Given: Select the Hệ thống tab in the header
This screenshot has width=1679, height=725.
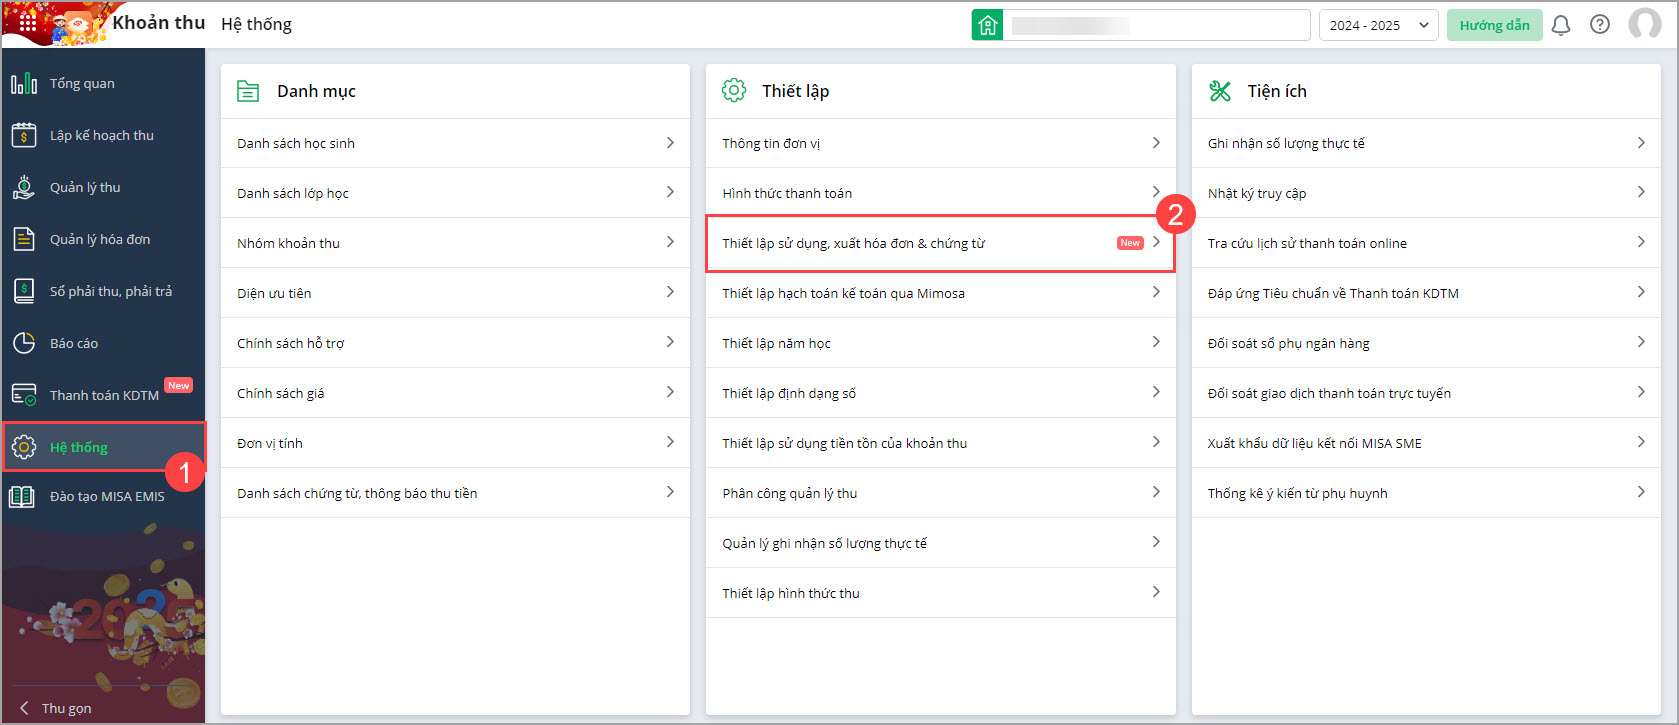Looking at the screenshot, I should 256,24.
